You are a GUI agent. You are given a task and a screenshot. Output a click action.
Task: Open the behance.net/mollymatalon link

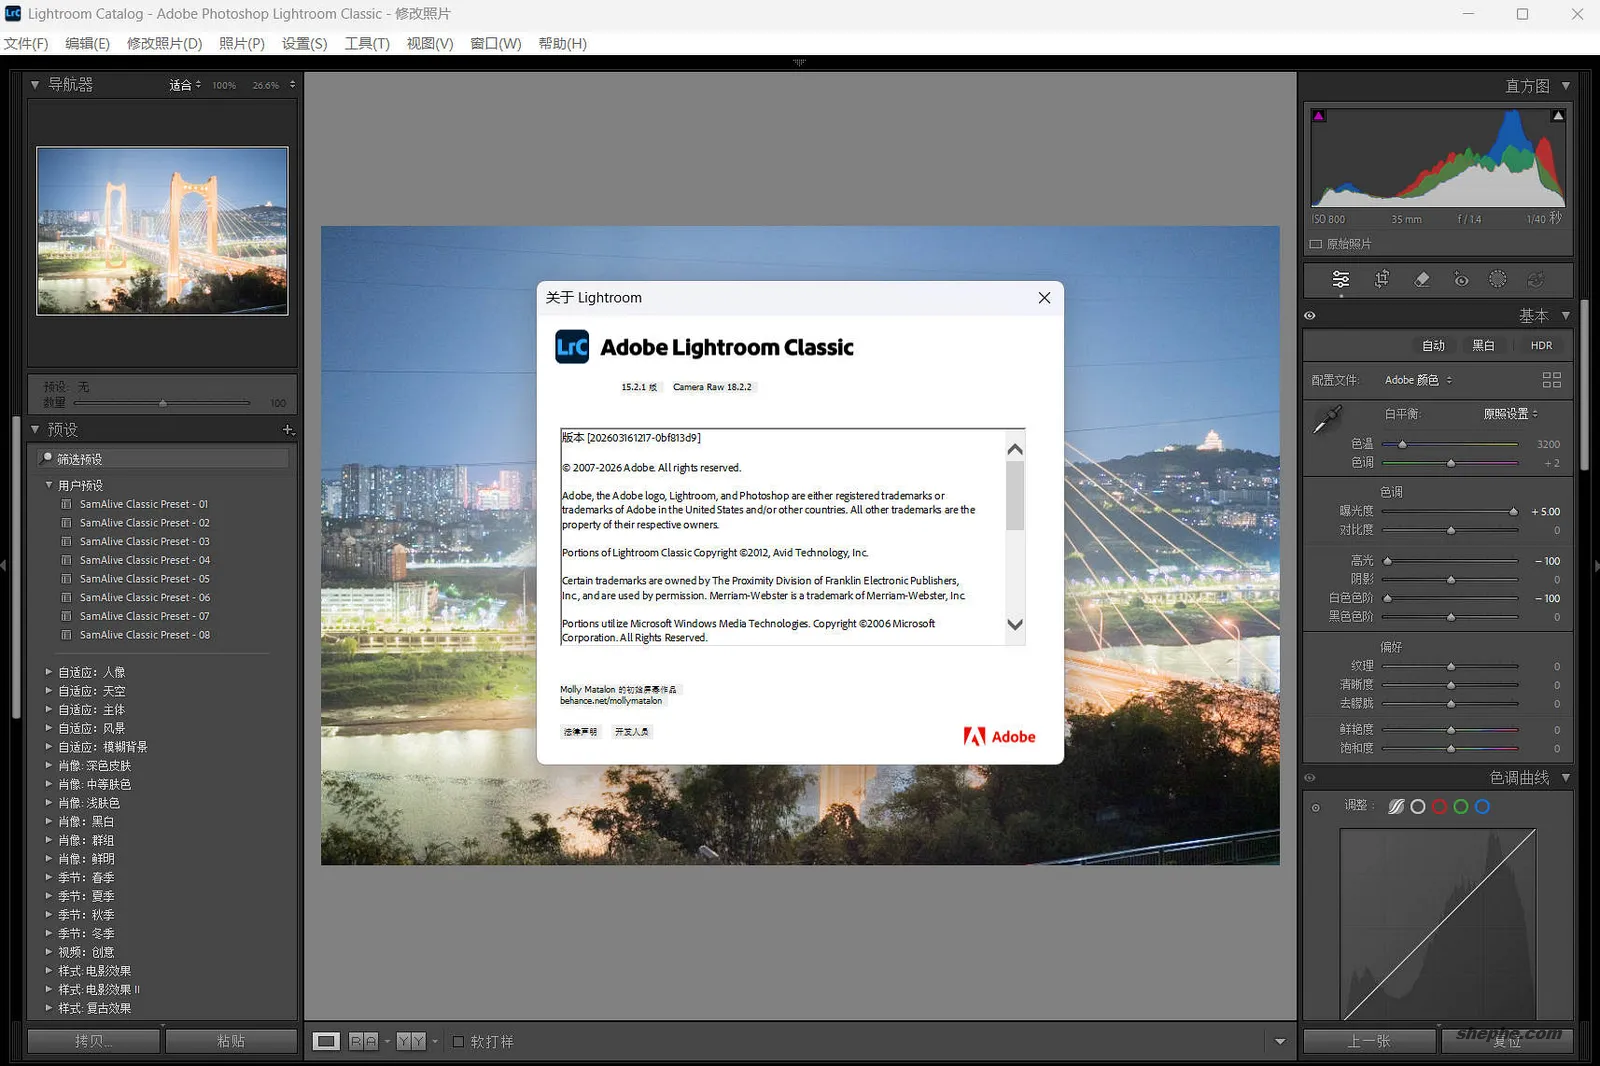612,701
